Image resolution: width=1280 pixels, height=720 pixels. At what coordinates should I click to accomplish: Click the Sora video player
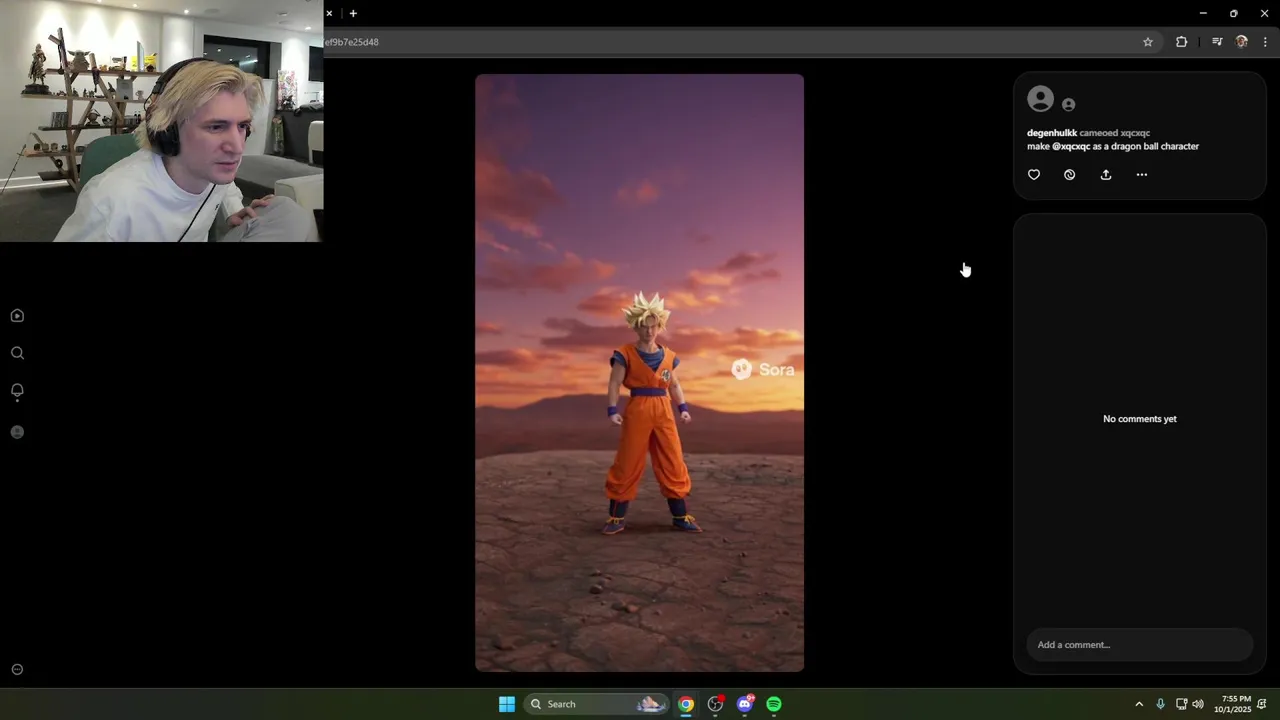coord(639,372)
